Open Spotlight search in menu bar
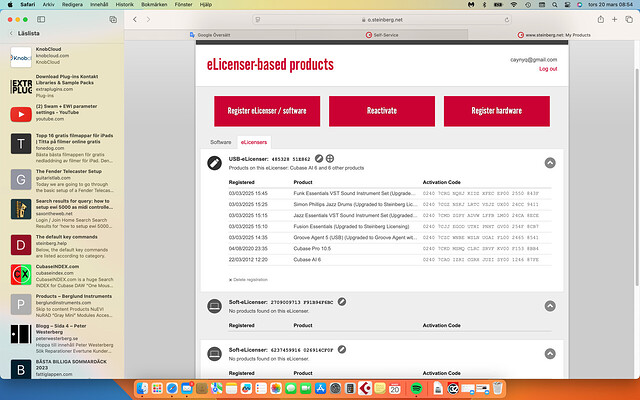This screenshot has width=640, height=400. [554, 4]
